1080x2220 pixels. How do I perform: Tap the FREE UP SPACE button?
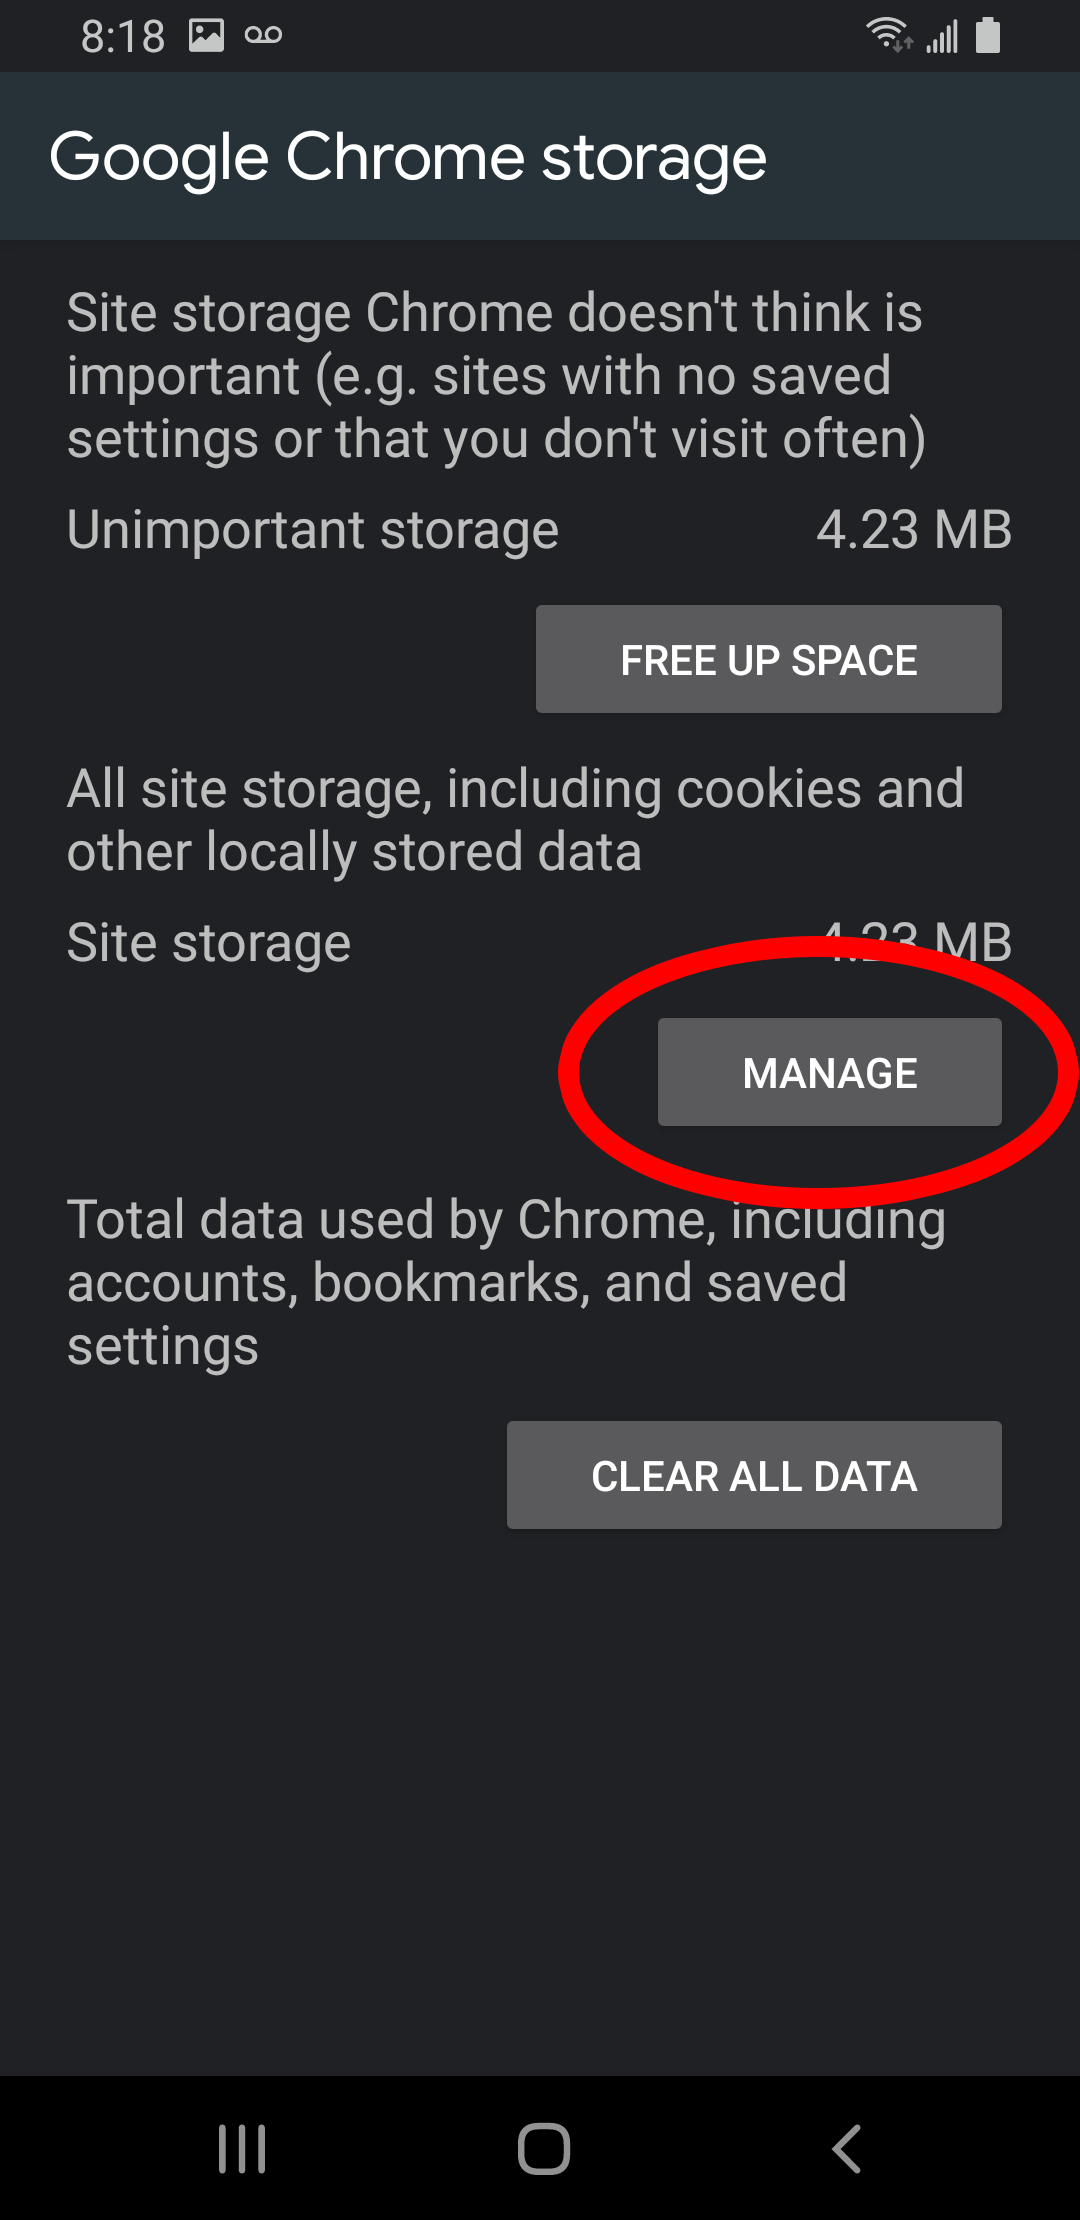click(768, 659)
